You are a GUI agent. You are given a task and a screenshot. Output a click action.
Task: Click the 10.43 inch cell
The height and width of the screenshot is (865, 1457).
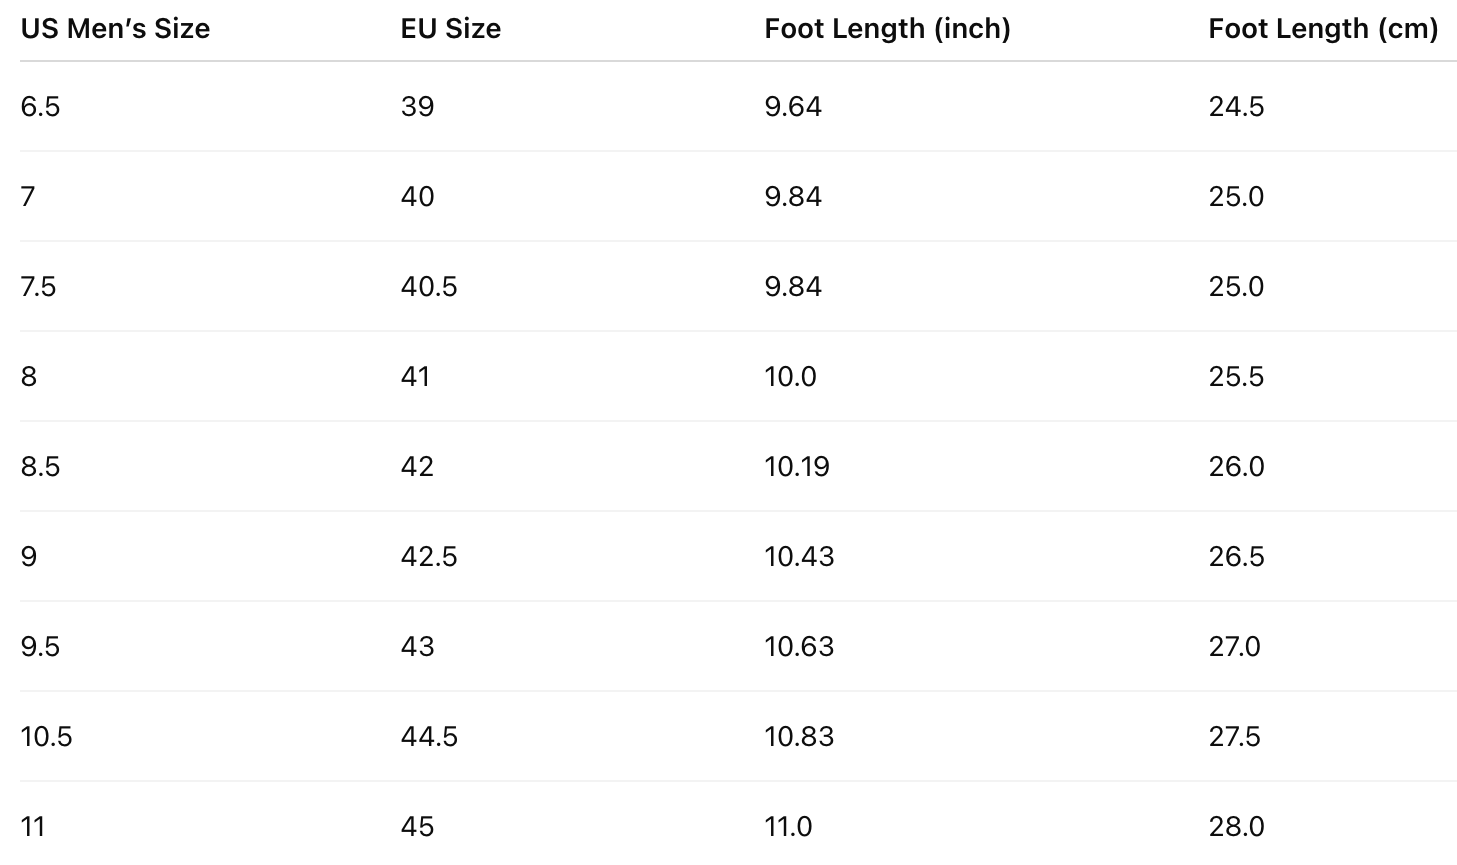coord(799,557)
